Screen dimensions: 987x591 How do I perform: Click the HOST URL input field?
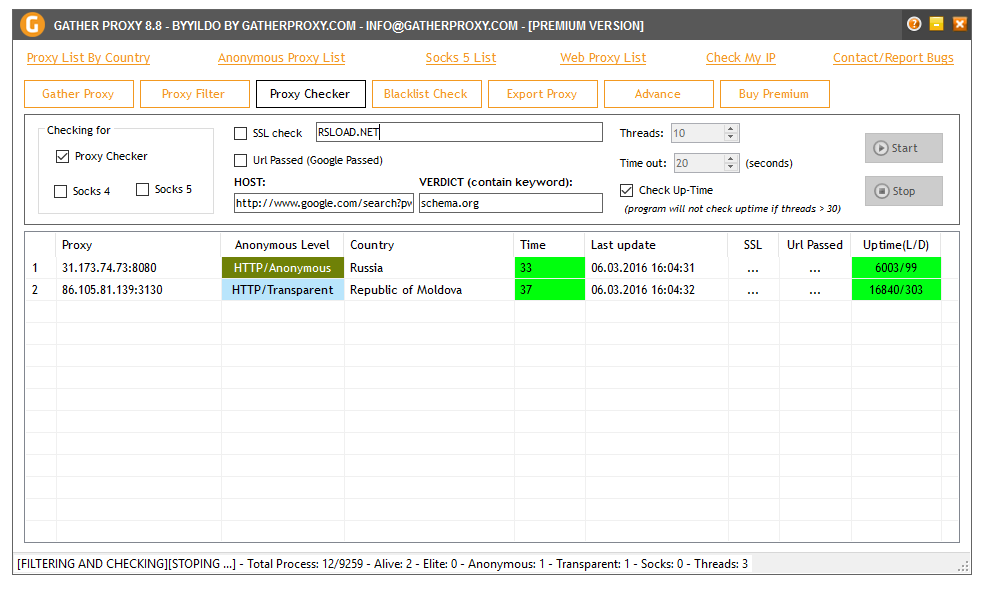click(324, 203)
